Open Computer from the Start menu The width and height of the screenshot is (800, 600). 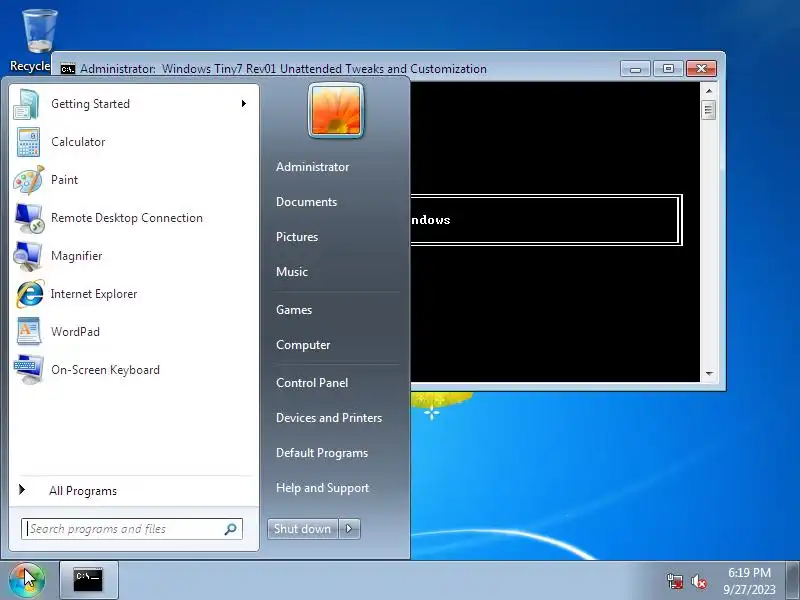click(303, 345)
